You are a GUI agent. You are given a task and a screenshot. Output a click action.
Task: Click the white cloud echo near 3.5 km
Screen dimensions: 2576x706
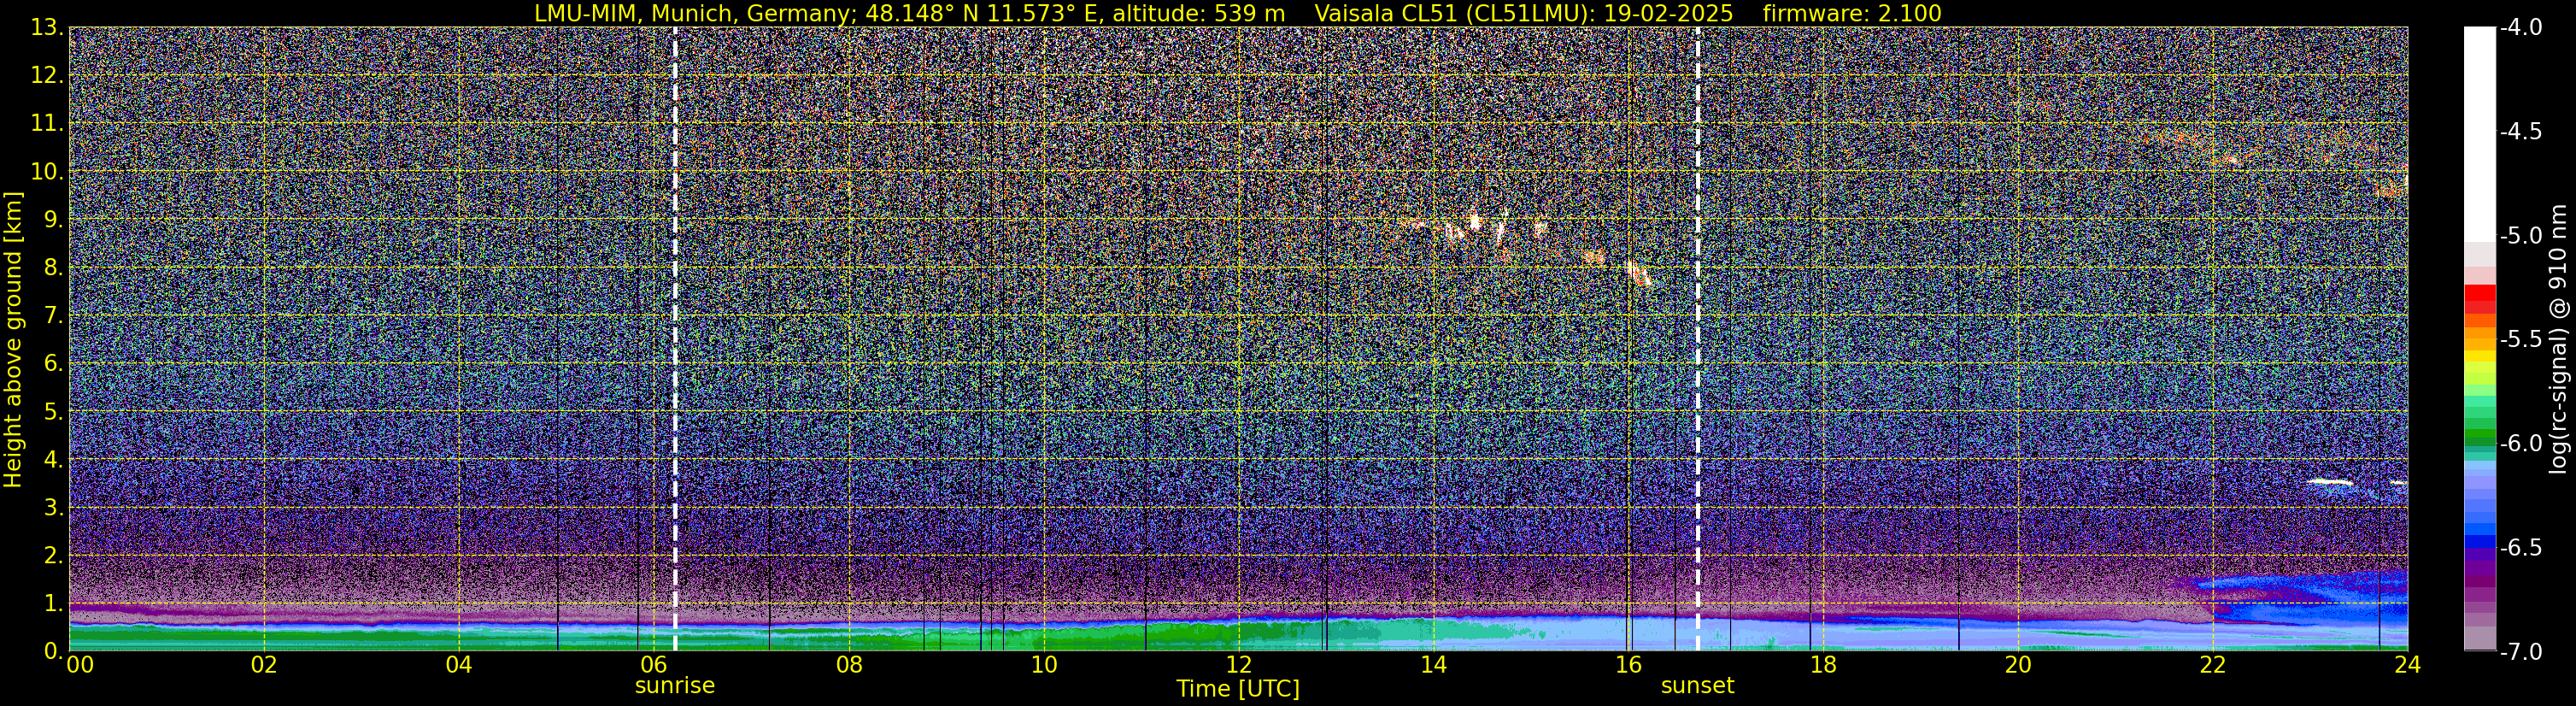pos(2330,482)
